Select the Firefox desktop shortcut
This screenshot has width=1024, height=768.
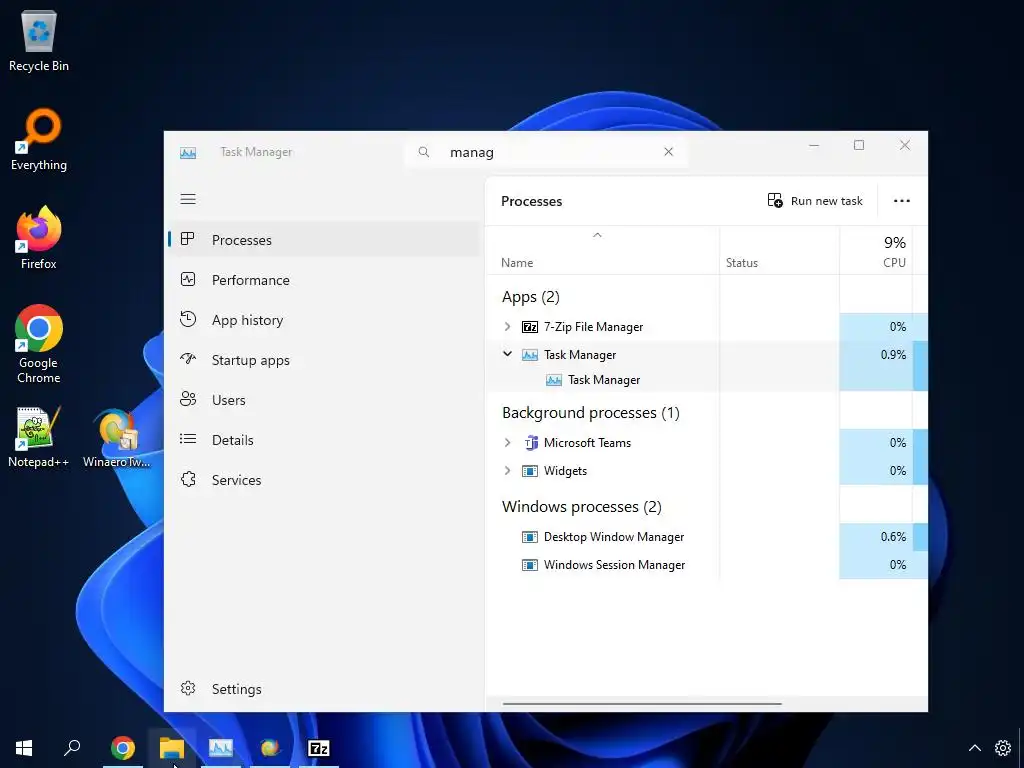[x=39, y=238]
